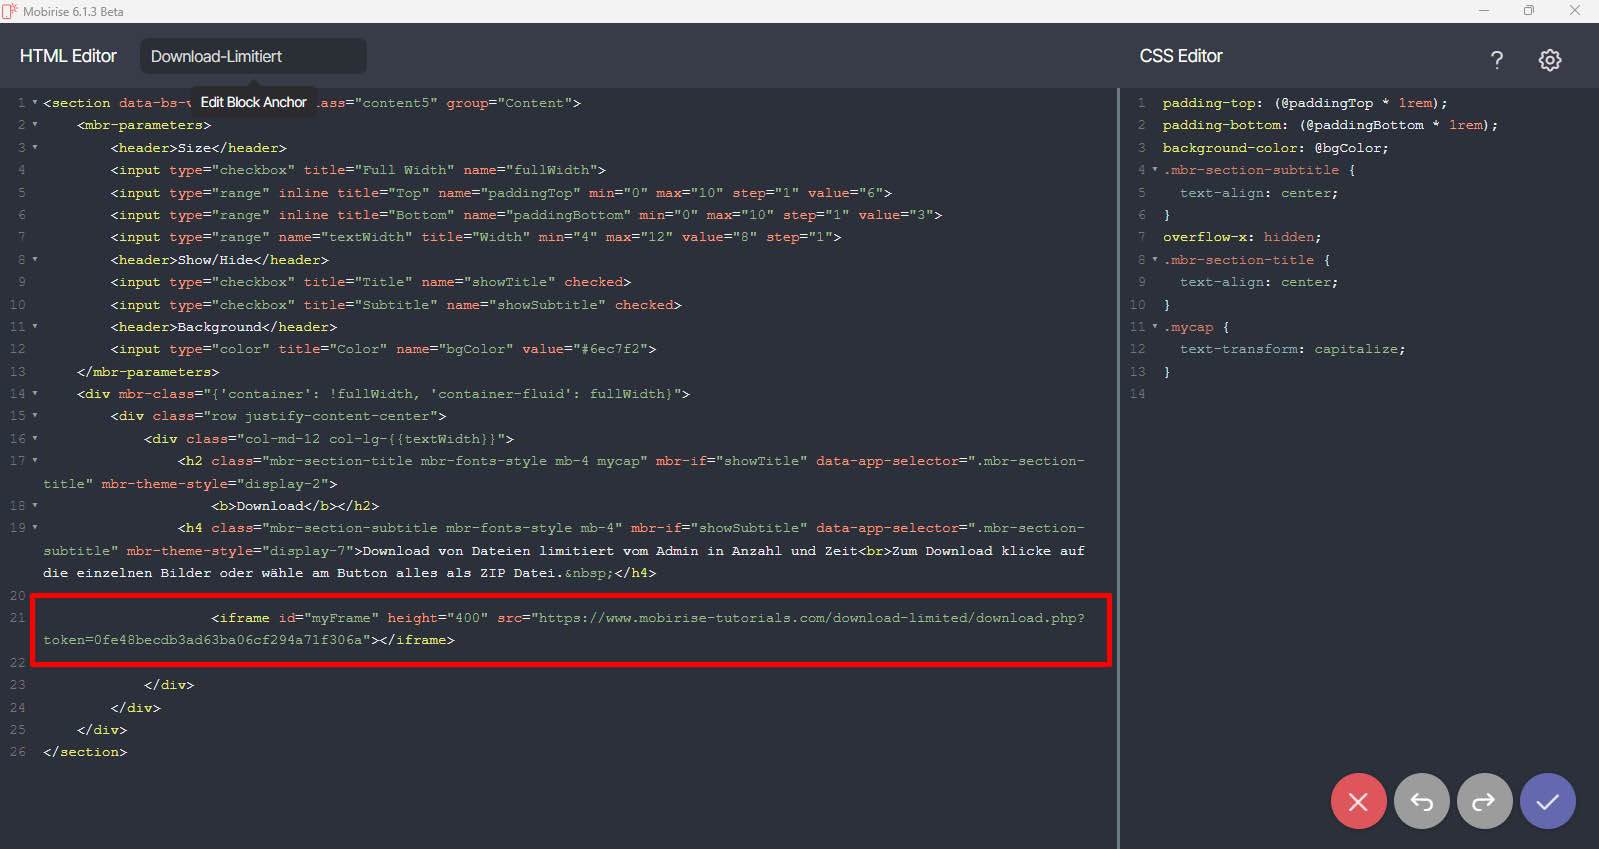Click the CSS Editor heading
The width and height of the screenshot is (1599, 849).
1181,56
